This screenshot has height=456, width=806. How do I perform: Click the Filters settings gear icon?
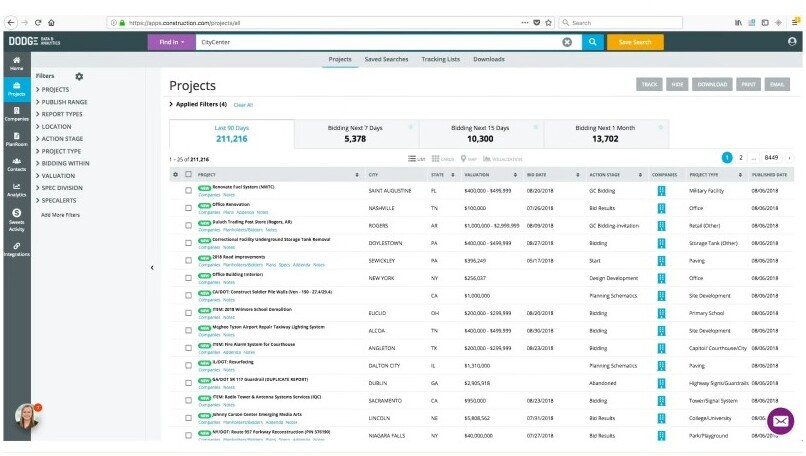(79, 76)
